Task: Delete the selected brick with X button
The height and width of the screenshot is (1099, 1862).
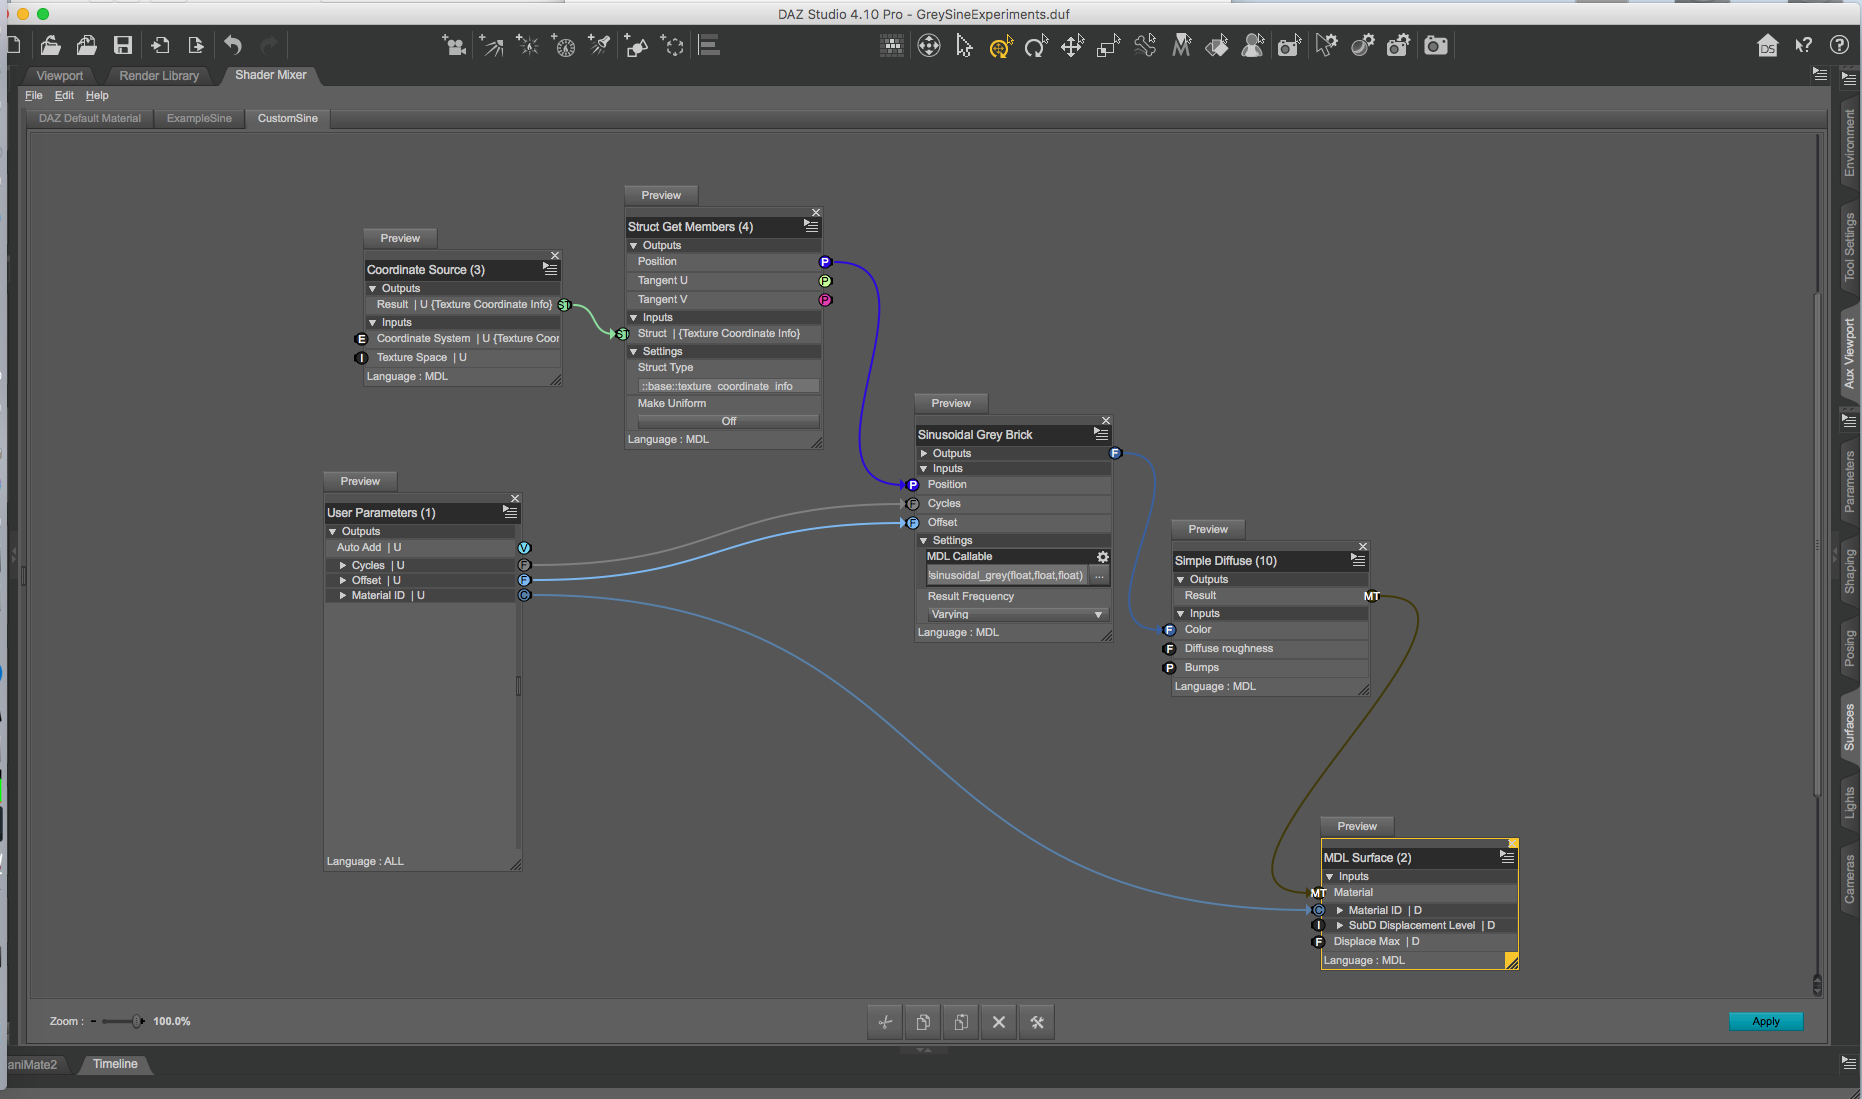Action: [999, 1022]
